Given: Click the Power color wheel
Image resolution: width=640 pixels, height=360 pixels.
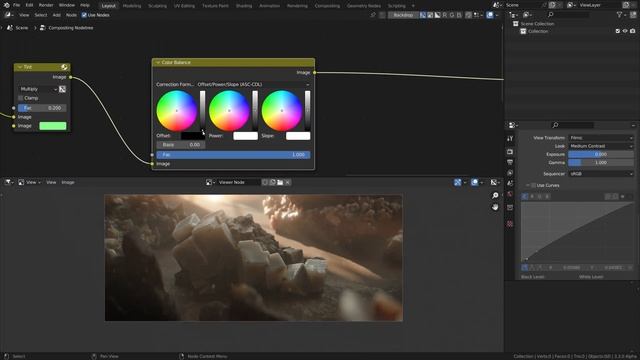Looking at the screenshot, I should 229,111.
